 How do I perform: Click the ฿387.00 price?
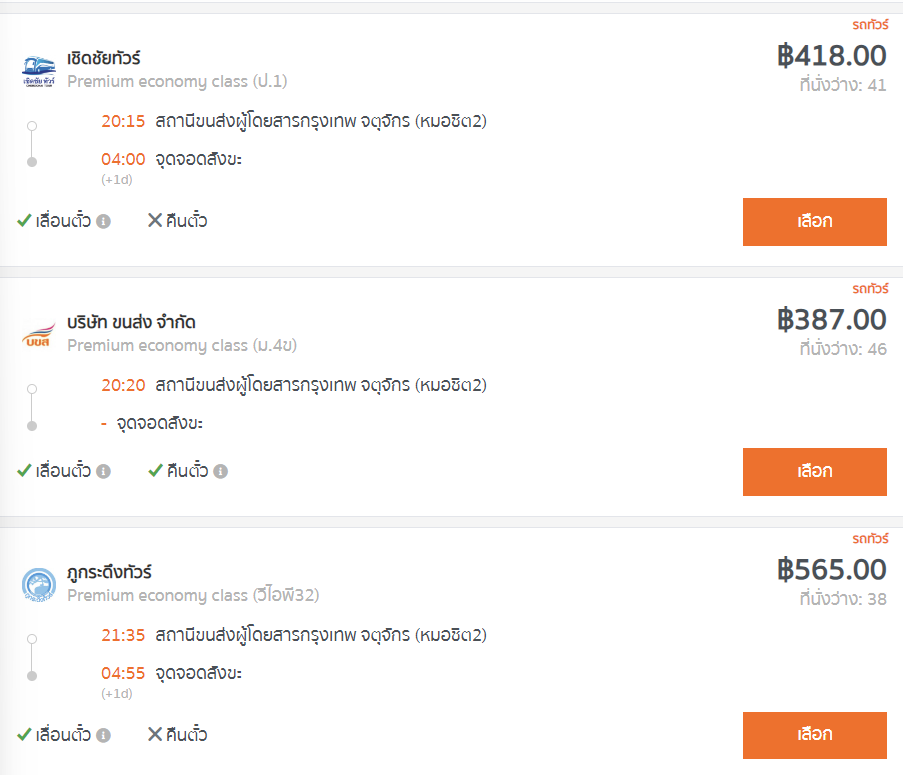[x=832, y=320]
